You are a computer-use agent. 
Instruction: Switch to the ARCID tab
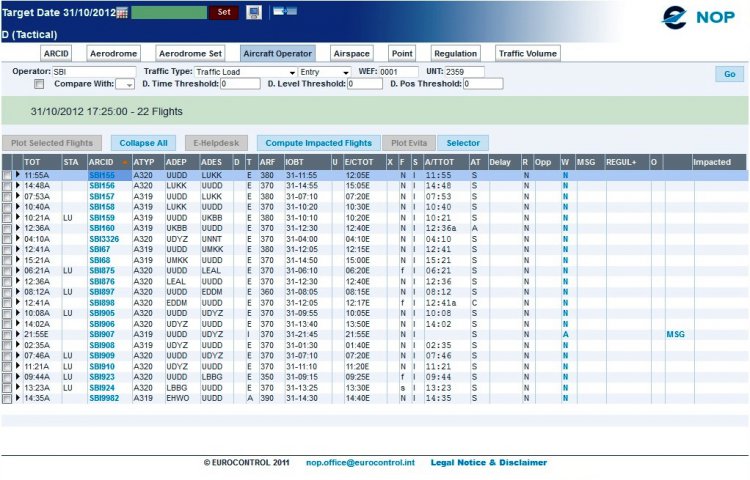click(56, 54)
